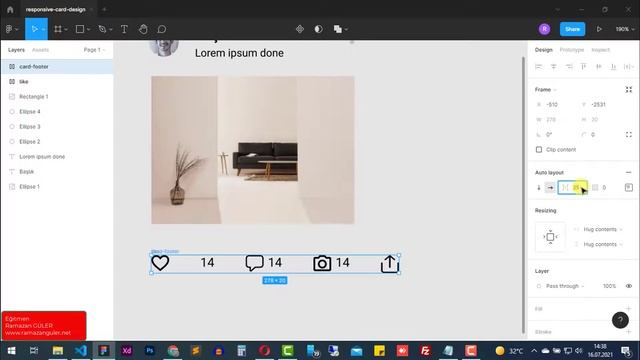Select the Rectangle shape tool
Viewport: 640px width, 360px height.
tap(80, 29)
